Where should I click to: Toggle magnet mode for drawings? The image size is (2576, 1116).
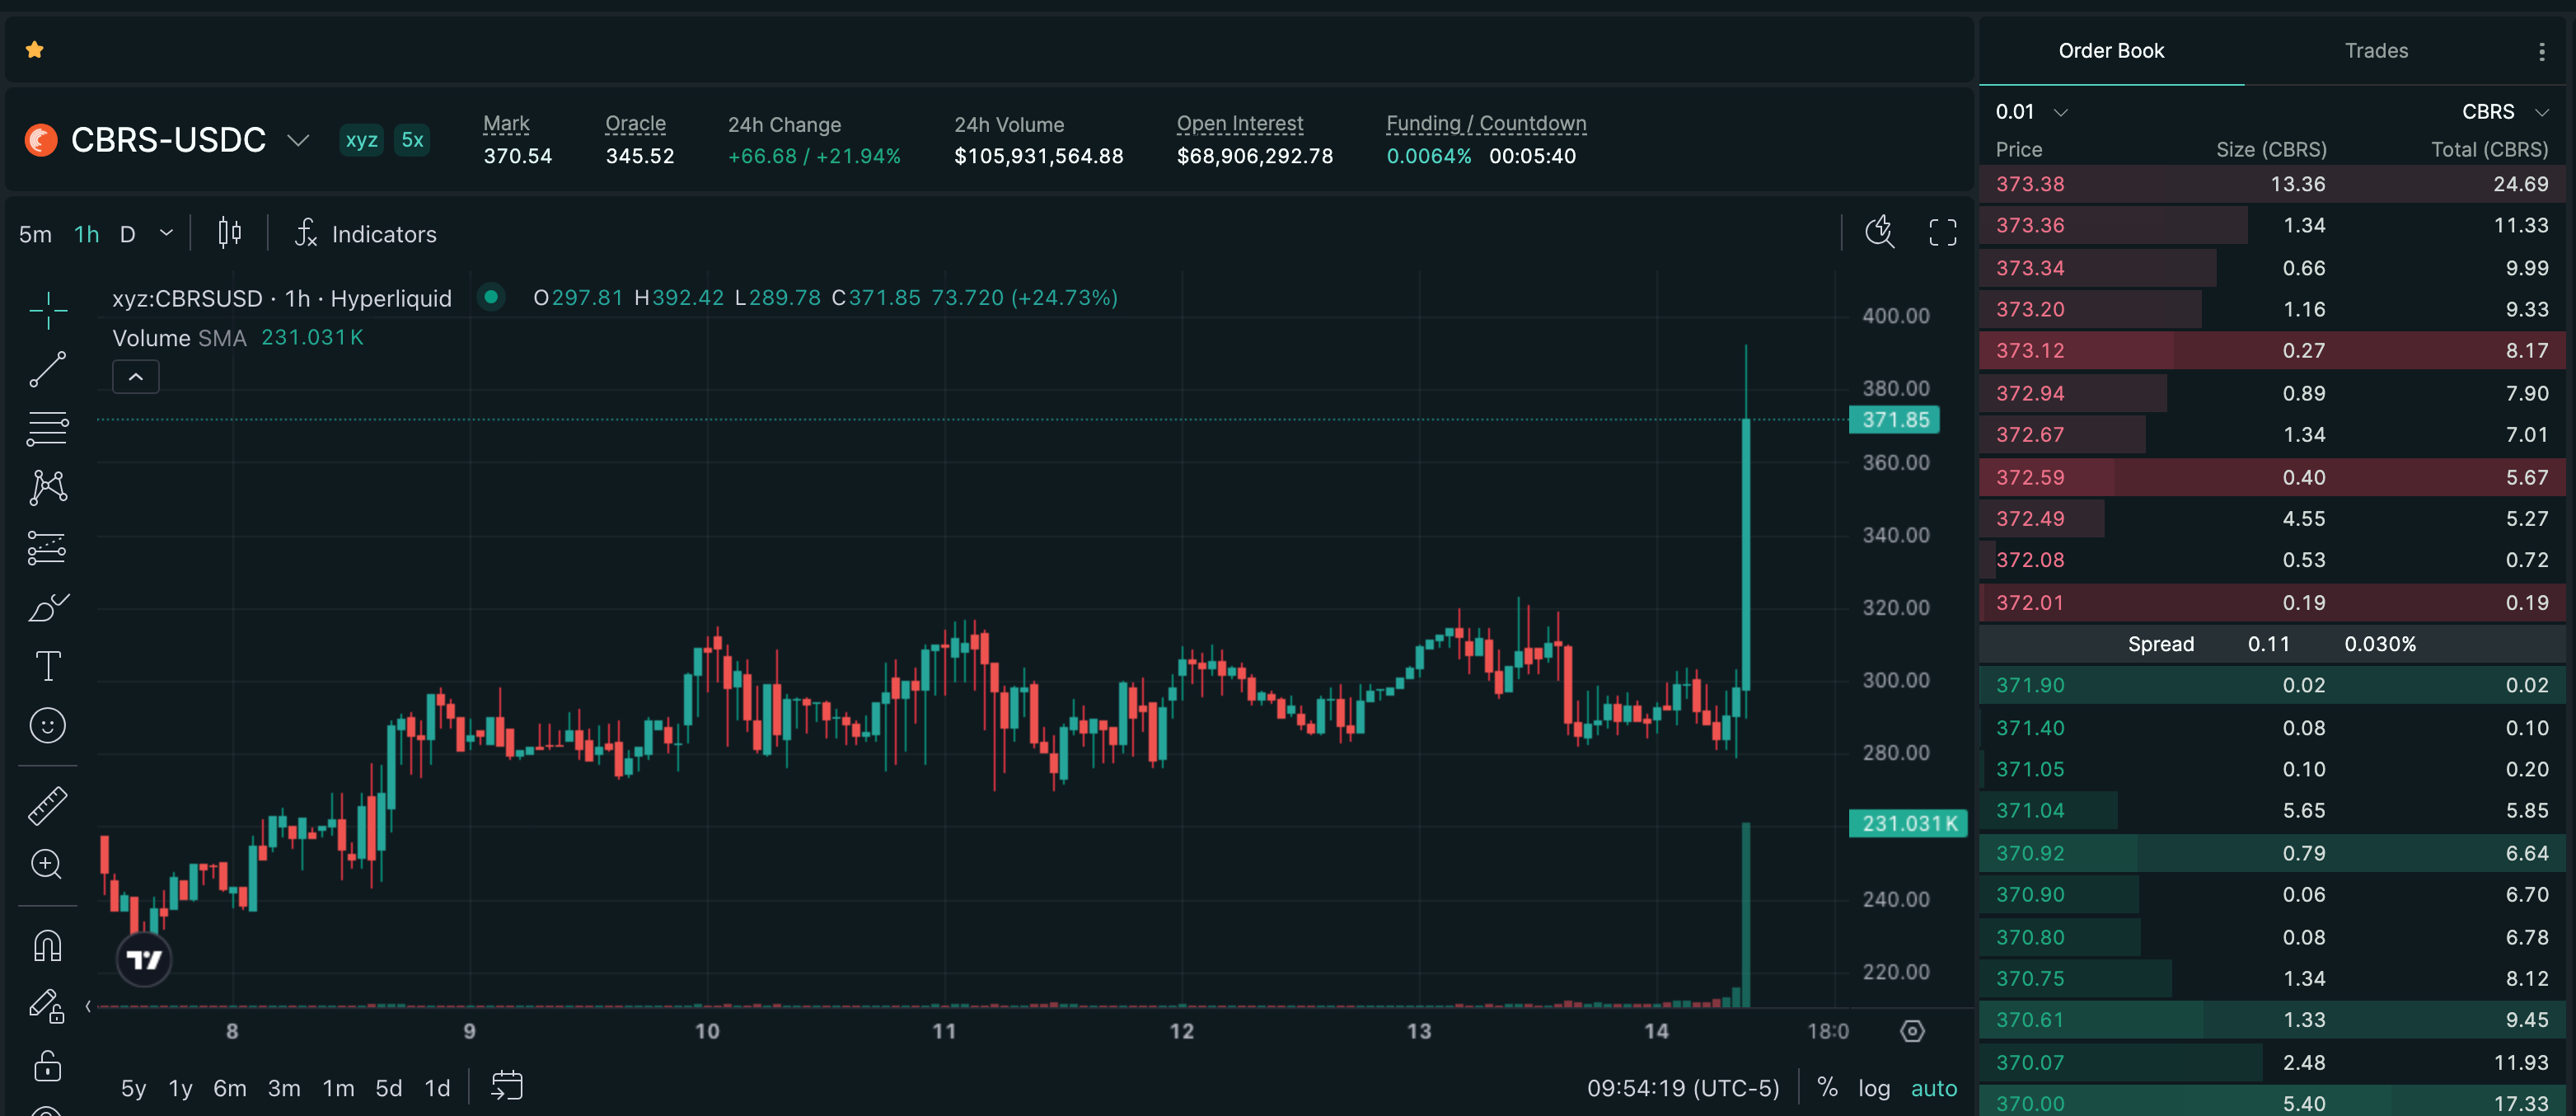[47, 945]
